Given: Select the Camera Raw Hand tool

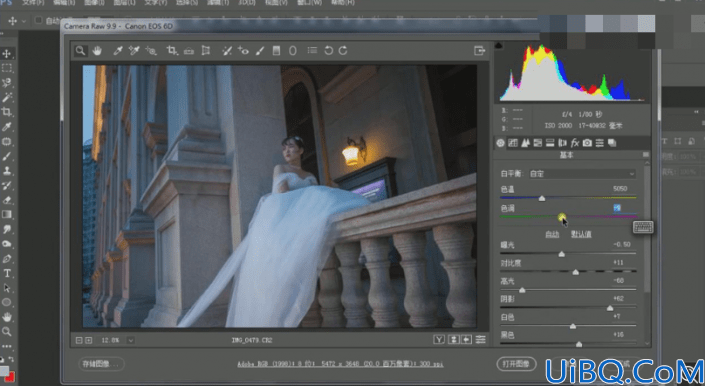Looking at the screenshot, I should click(97, 51).
